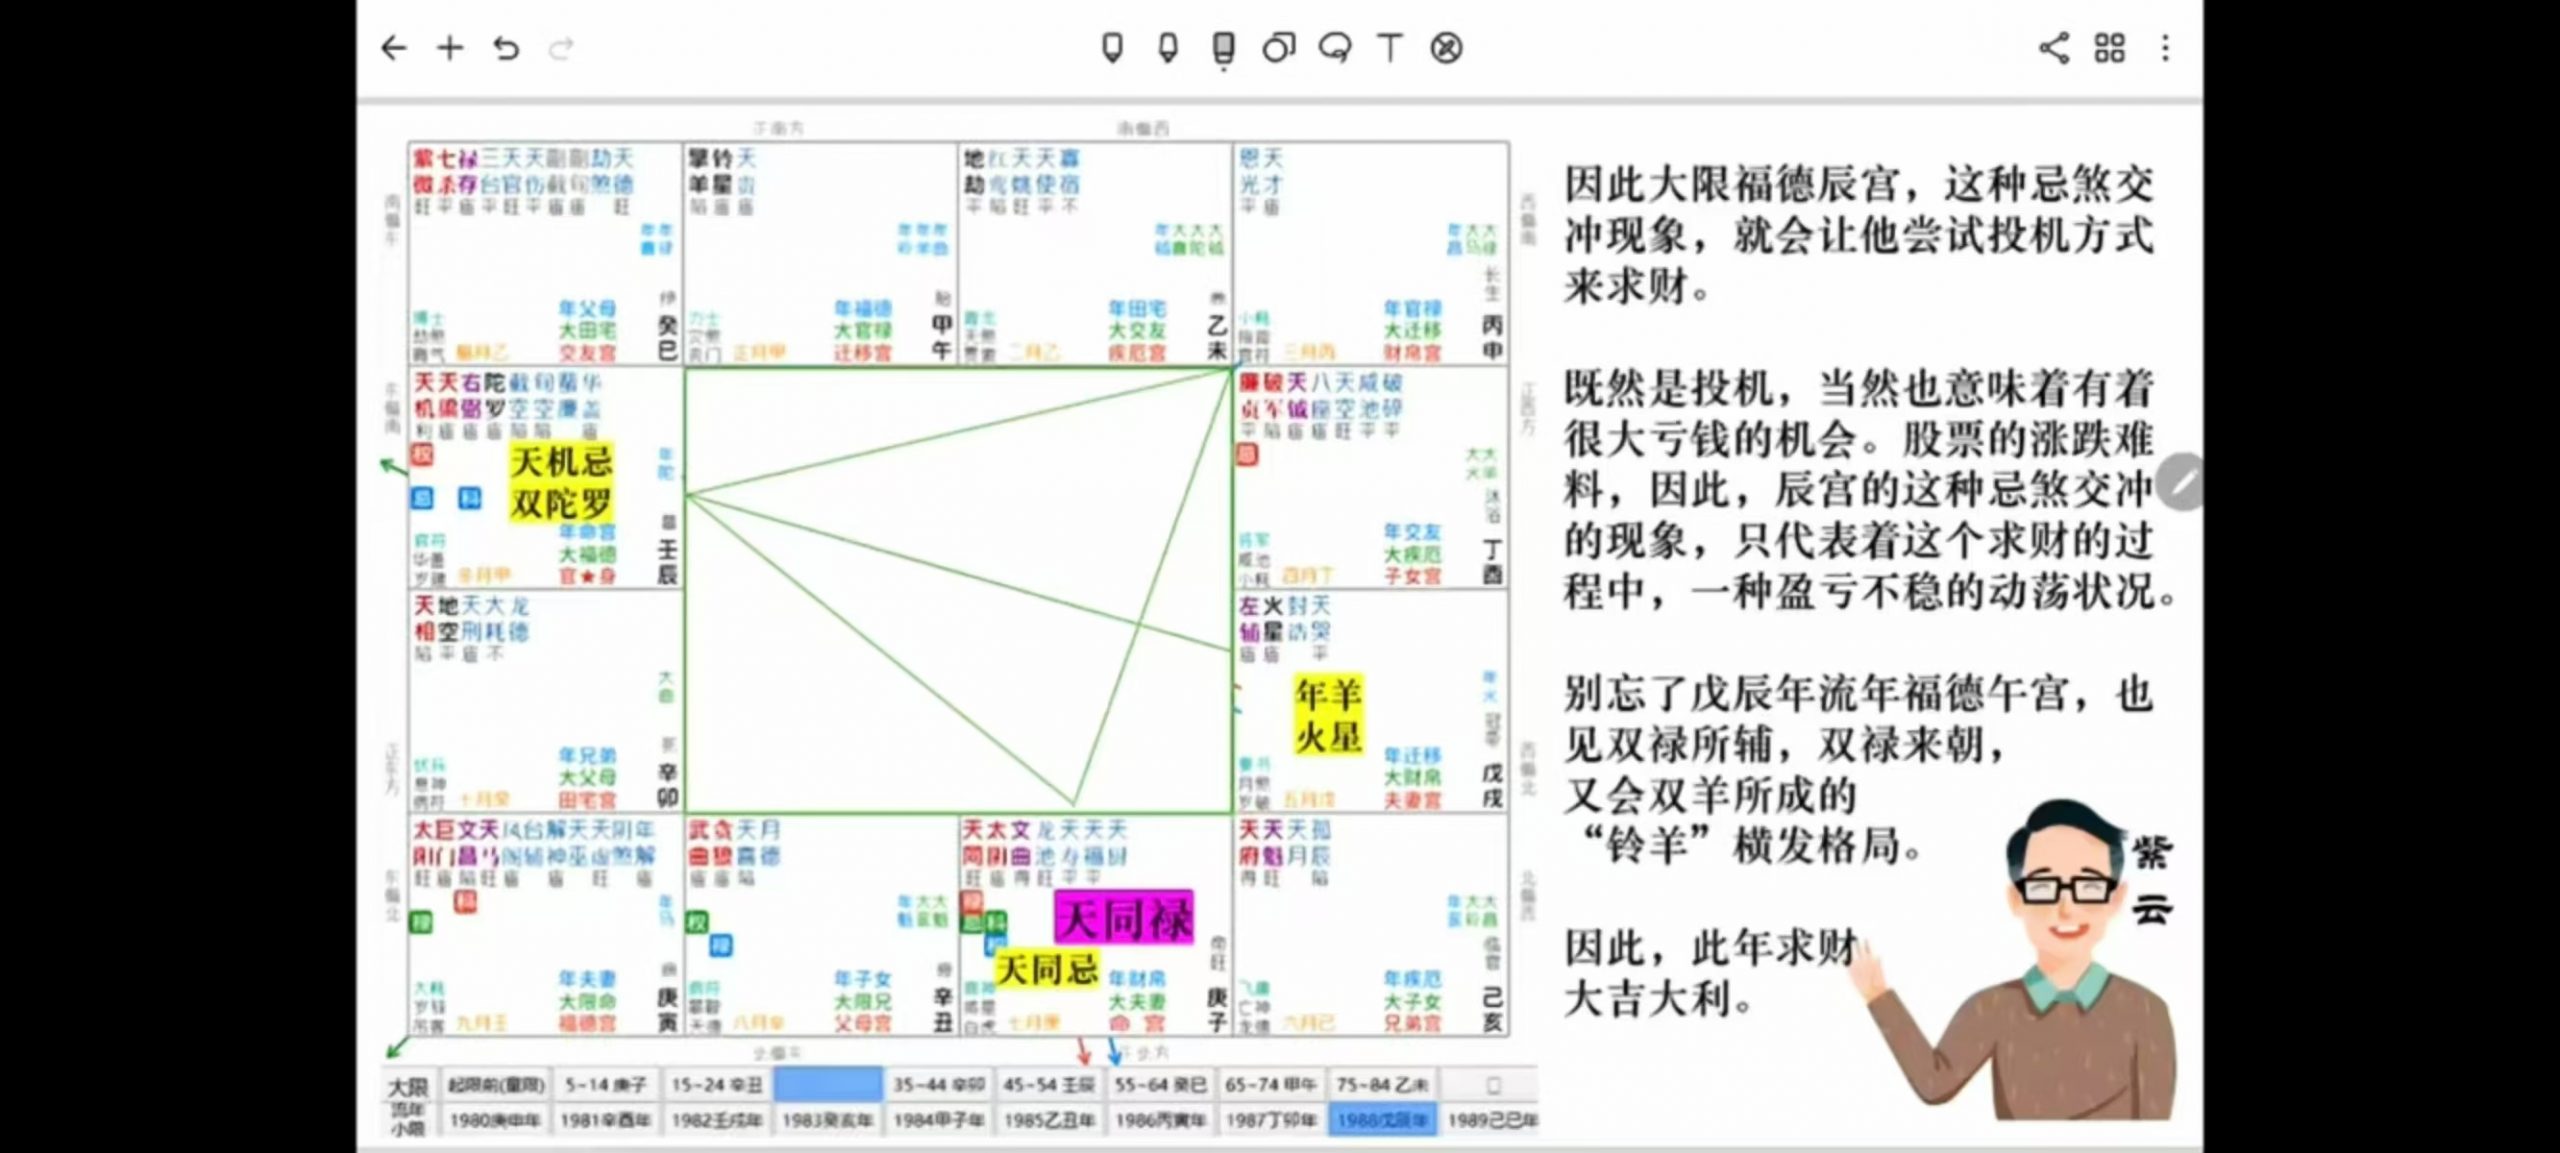
Task: Add a new page with the plus icon
Action: [x=450, y=48]
